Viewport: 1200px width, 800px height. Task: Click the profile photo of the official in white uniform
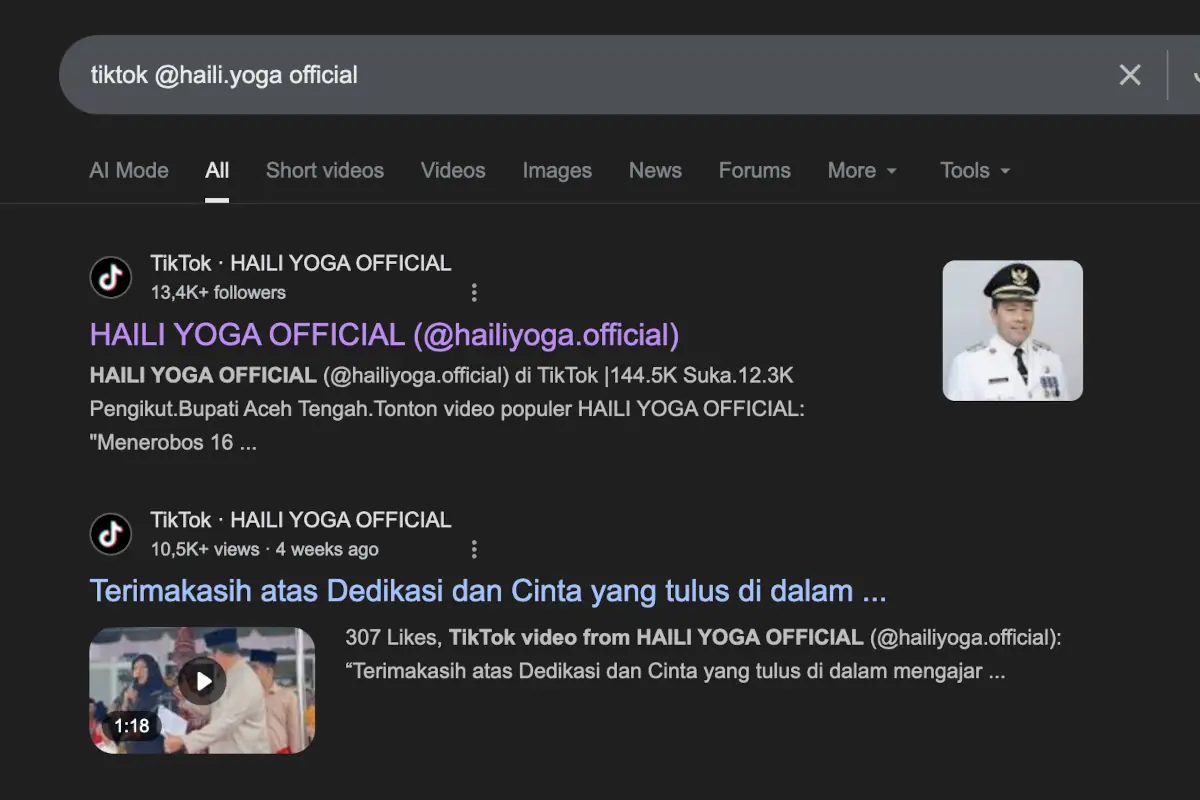click(1012, 330)
